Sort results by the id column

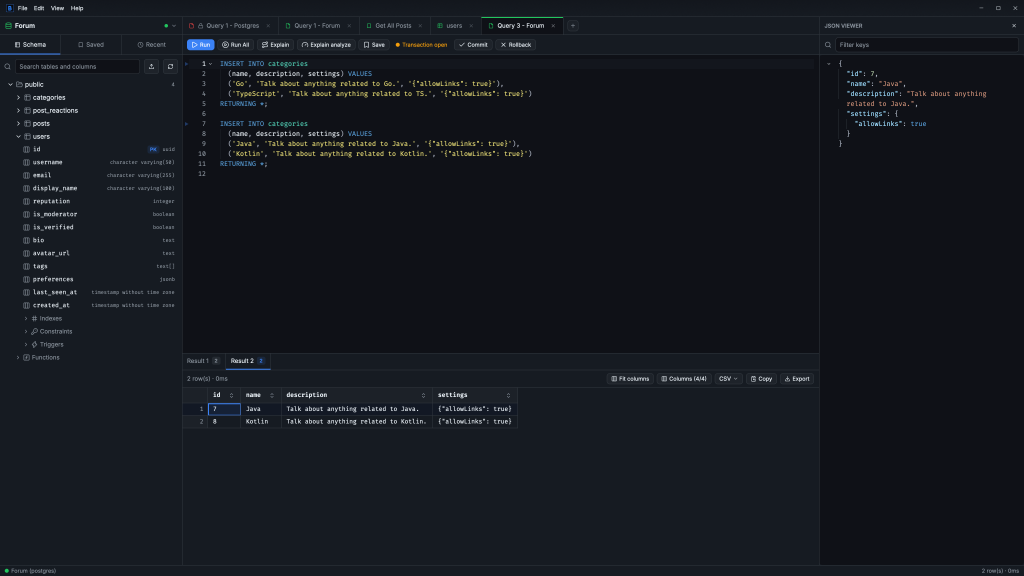[x=231, y=396]
